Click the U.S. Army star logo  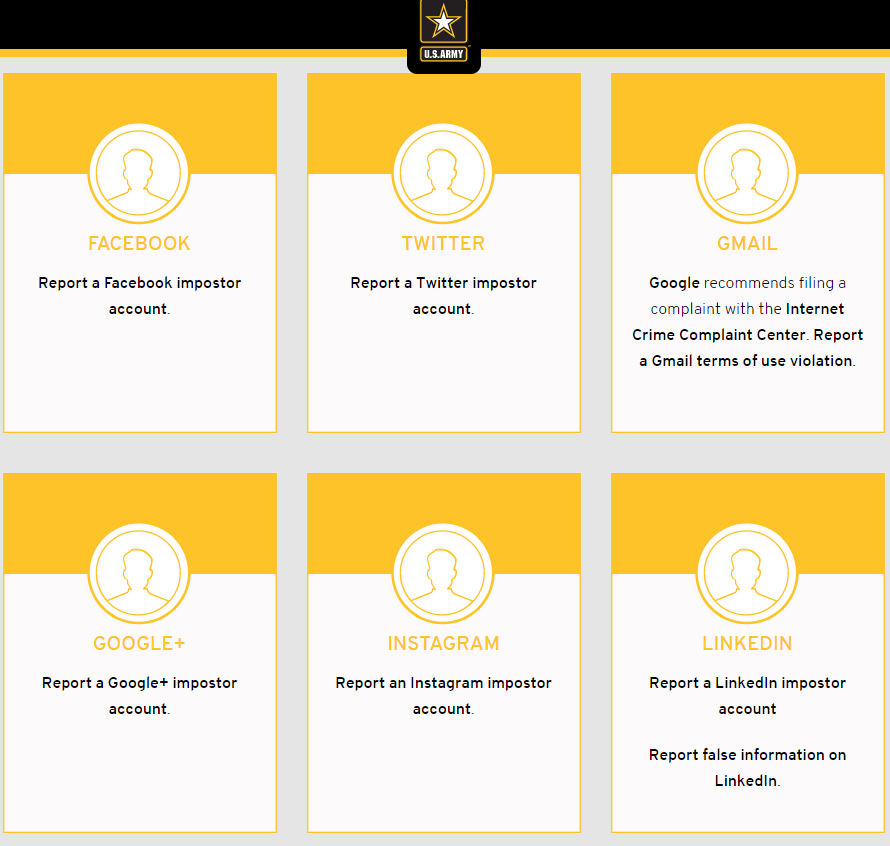pyautogui.click(x=443, y=31)
